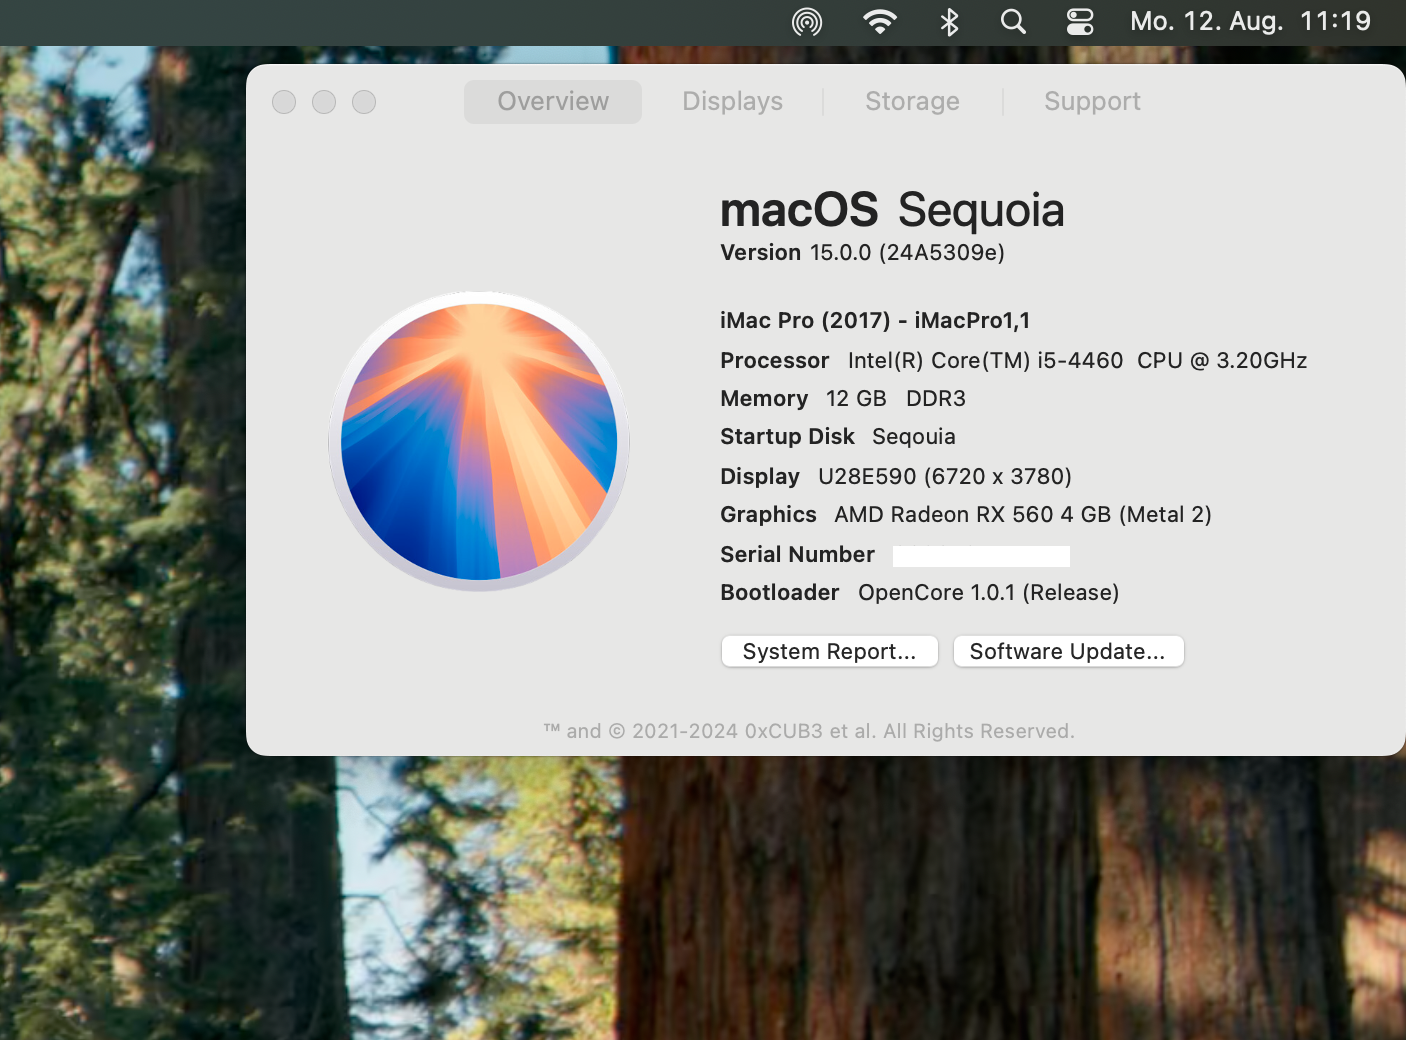Click the U28E590 display value
The image size is (1406, 1040).
(x=945, y=477)
